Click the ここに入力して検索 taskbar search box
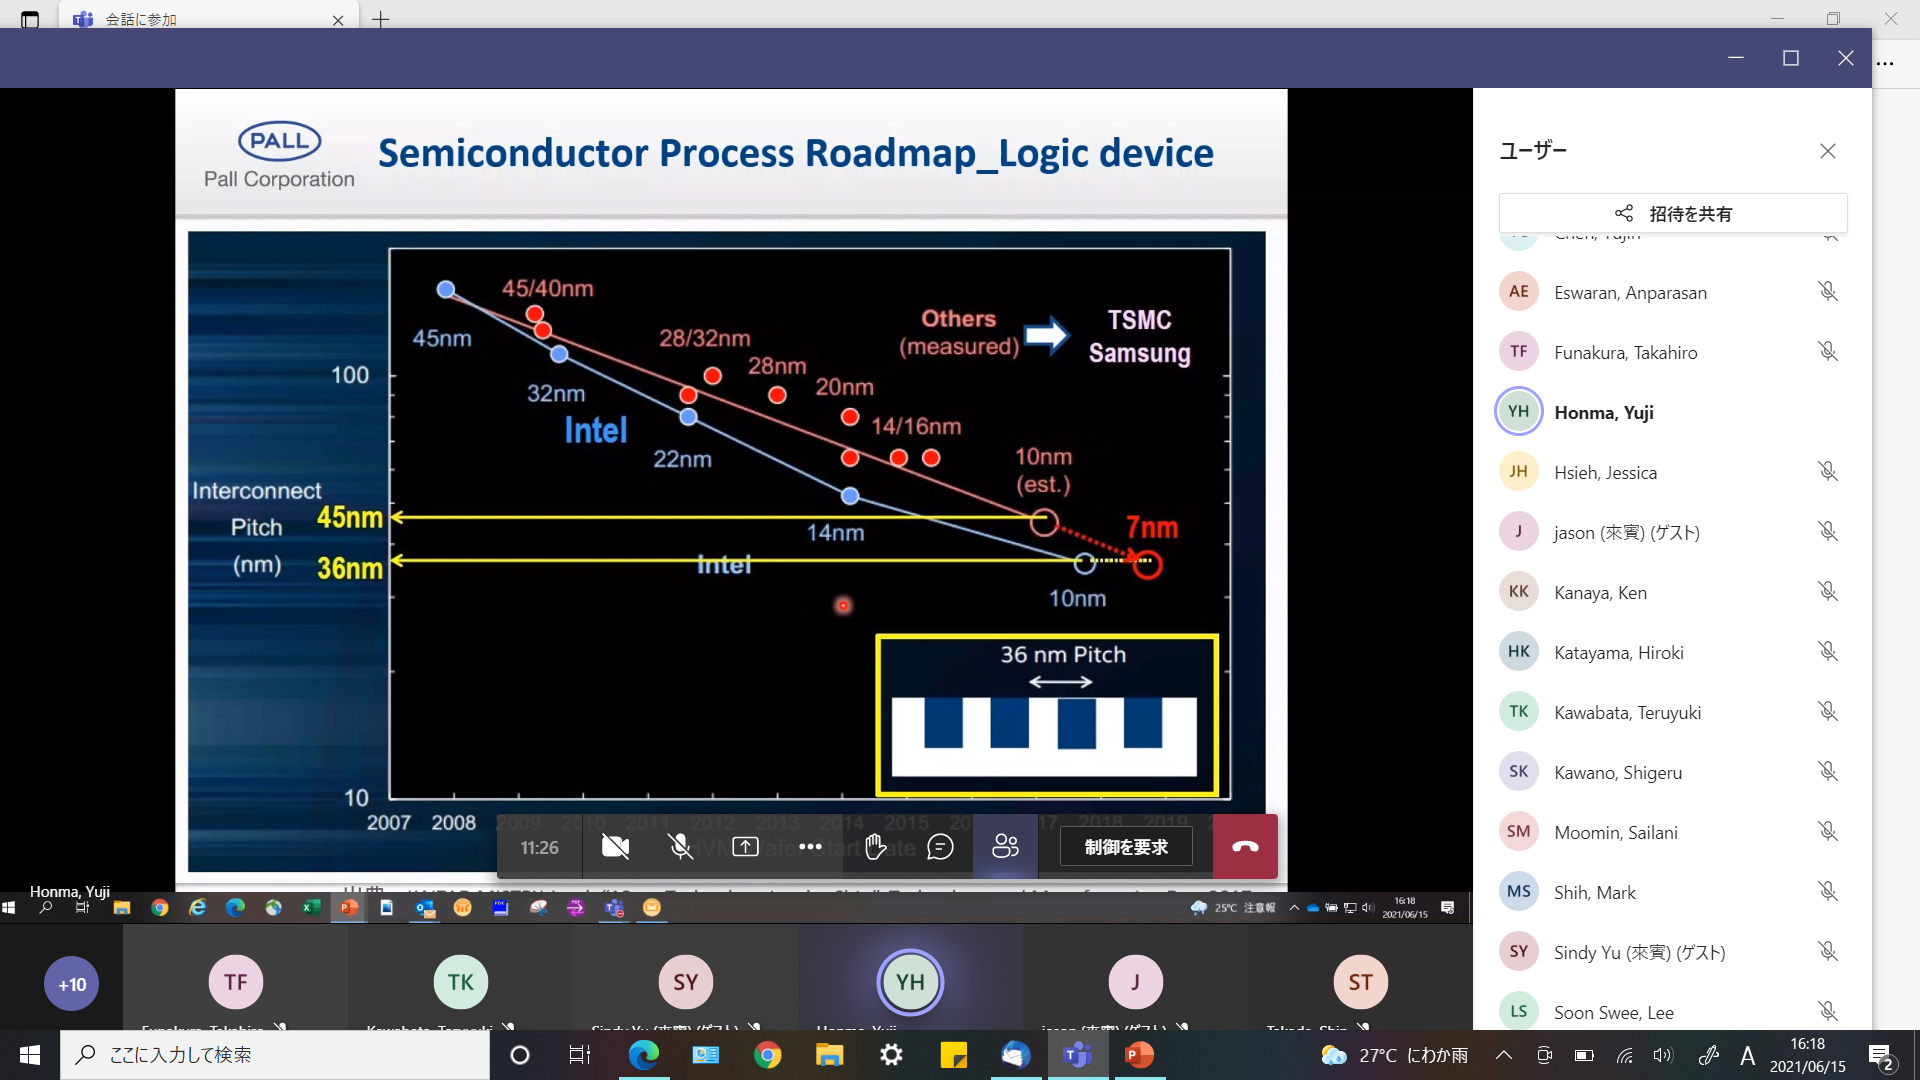The image size is (1920, 1080). [275, 1055]
